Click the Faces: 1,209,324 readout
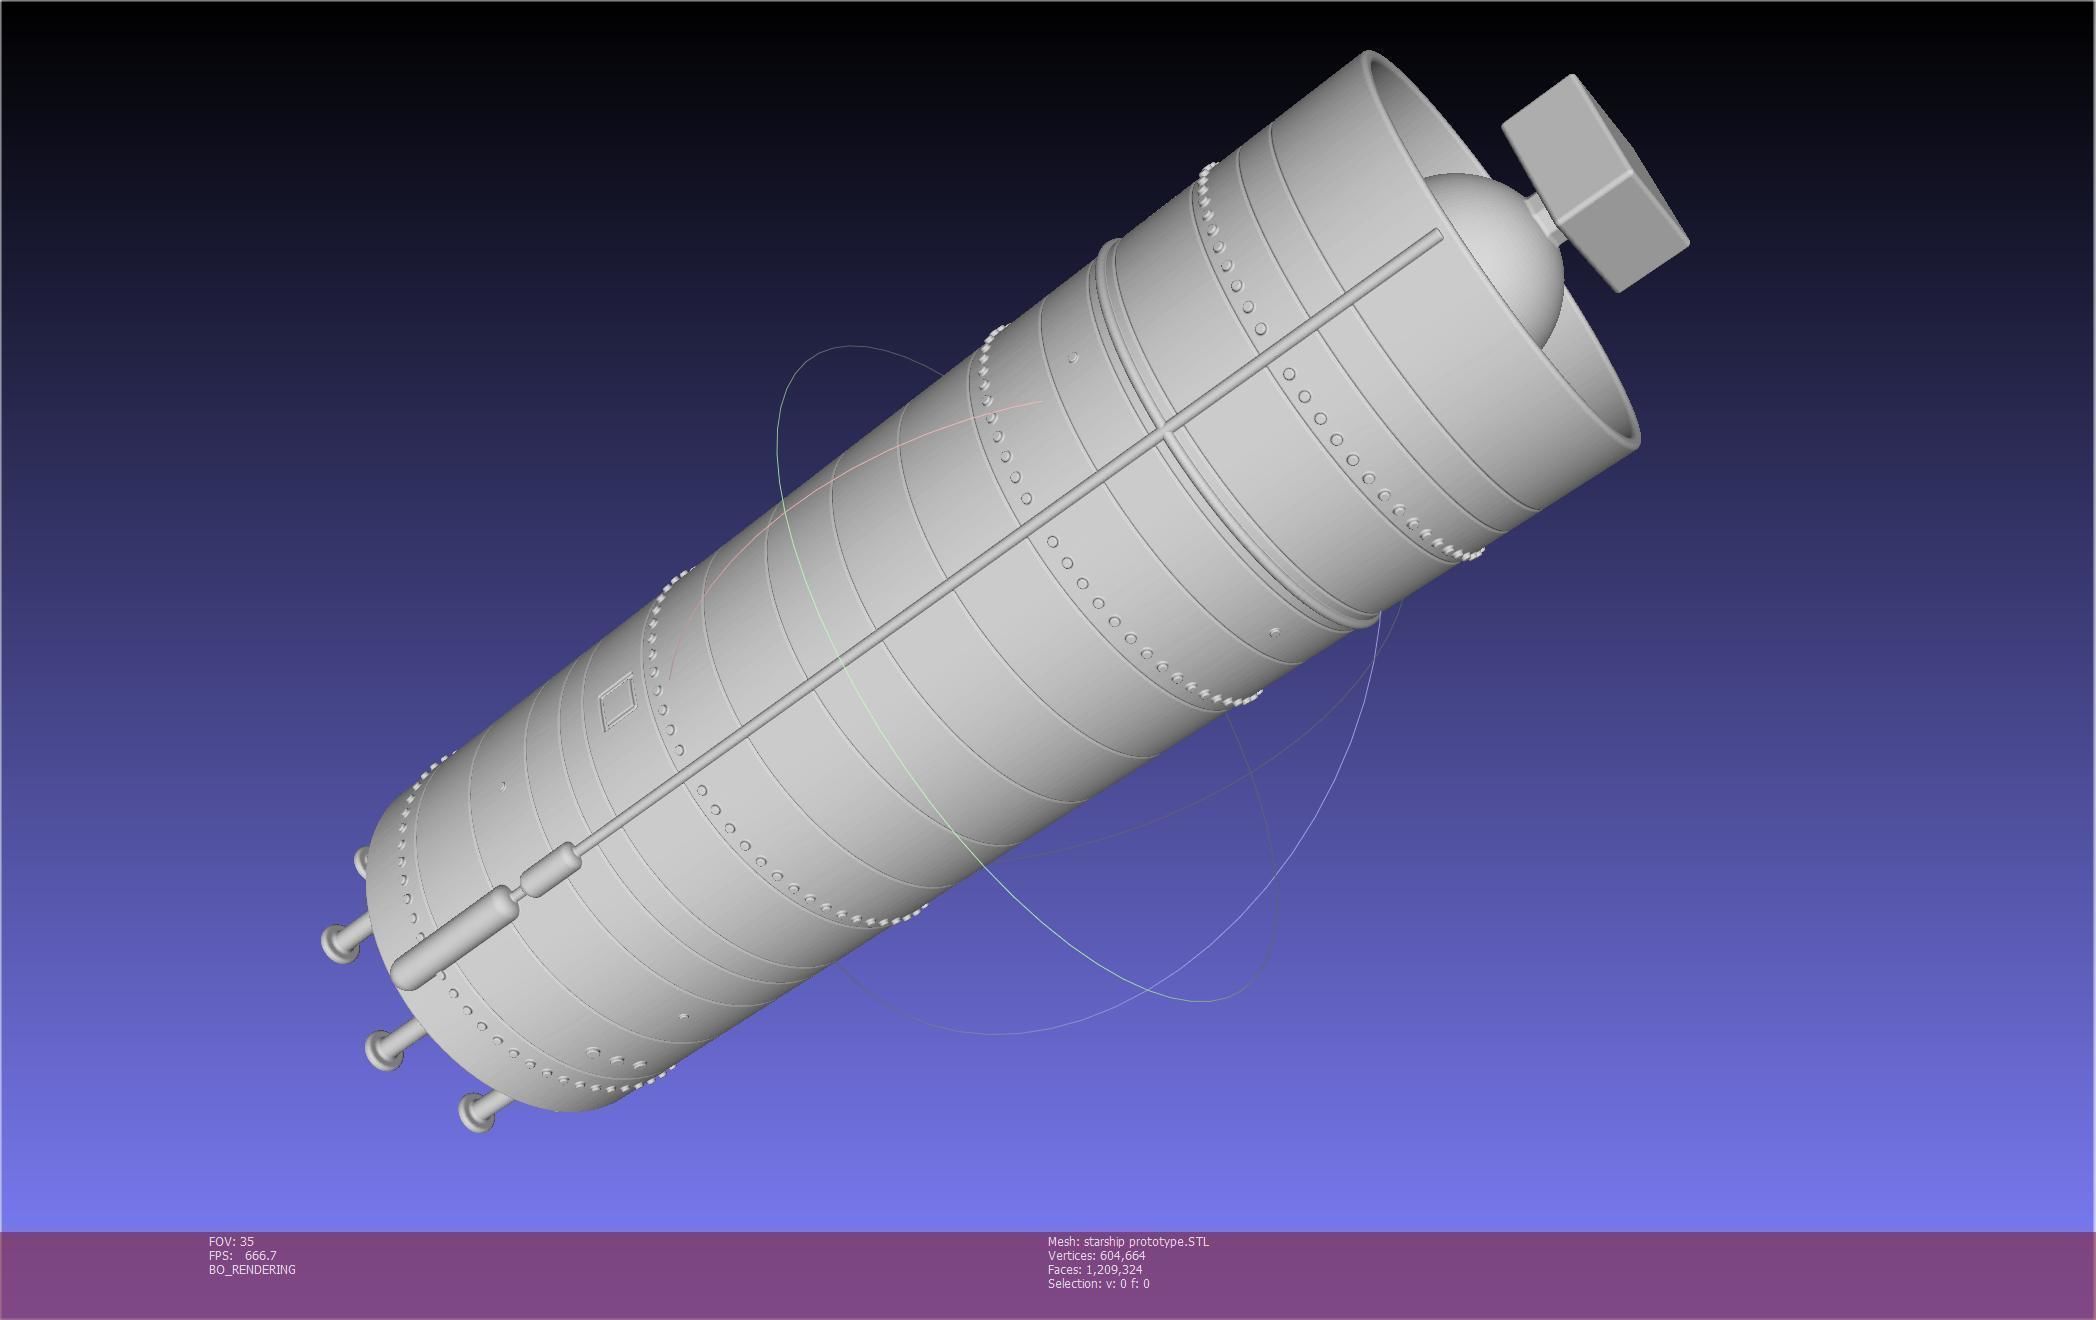Viewport: 2096px width, 1320px height. [x=1094, y=1270]
